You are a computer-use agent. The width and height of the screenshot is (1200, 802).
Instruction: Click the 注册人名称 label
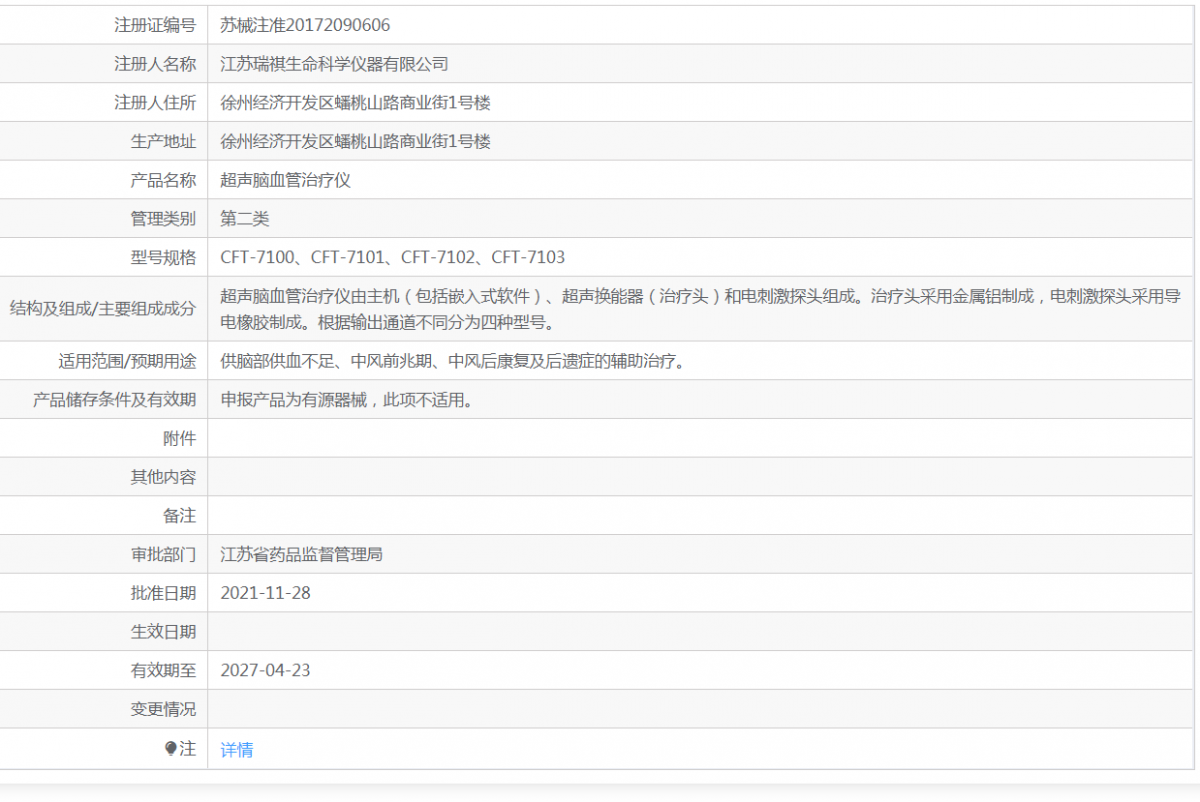coord(155,64)
